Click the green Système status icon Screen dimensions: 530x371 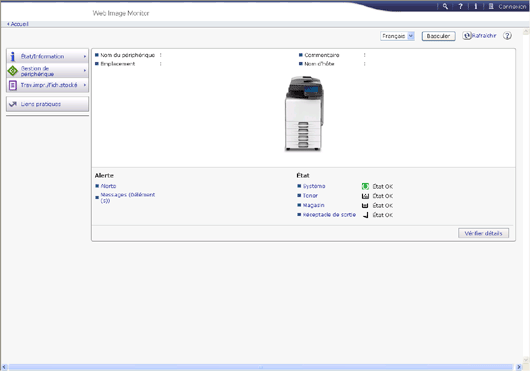pyautogui.click(x=365, y=186)
